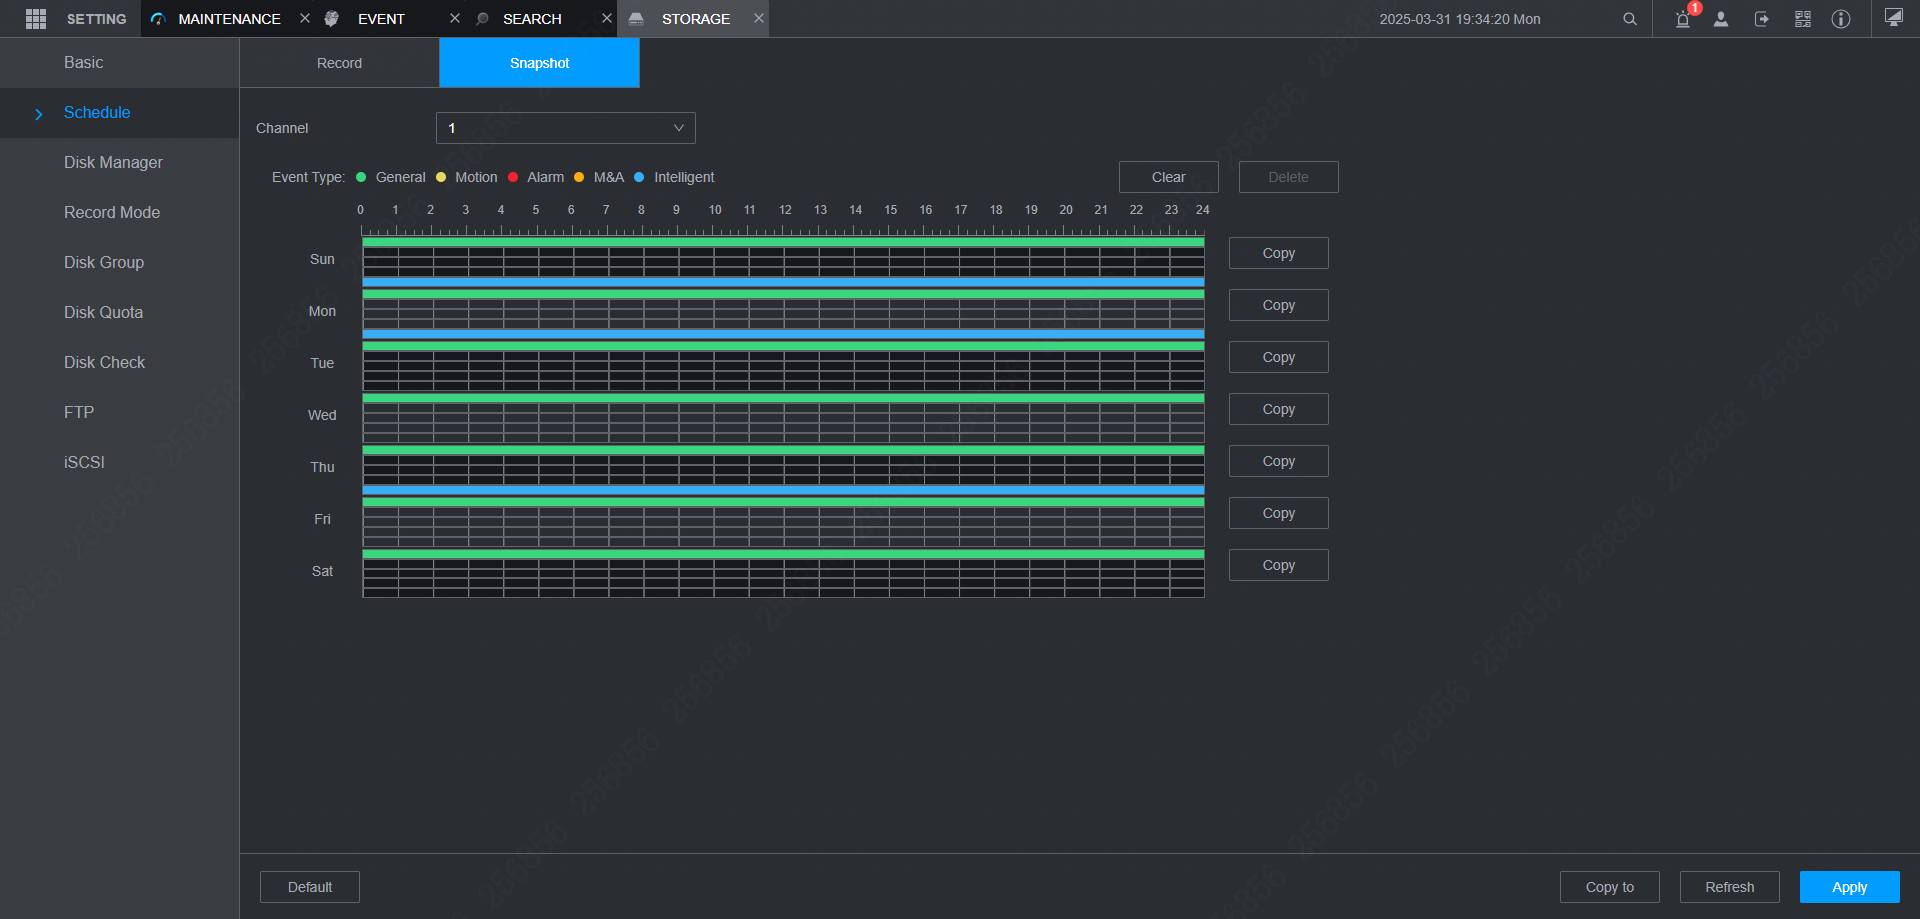Open Disk Group in the sidebar

(119, 263)
